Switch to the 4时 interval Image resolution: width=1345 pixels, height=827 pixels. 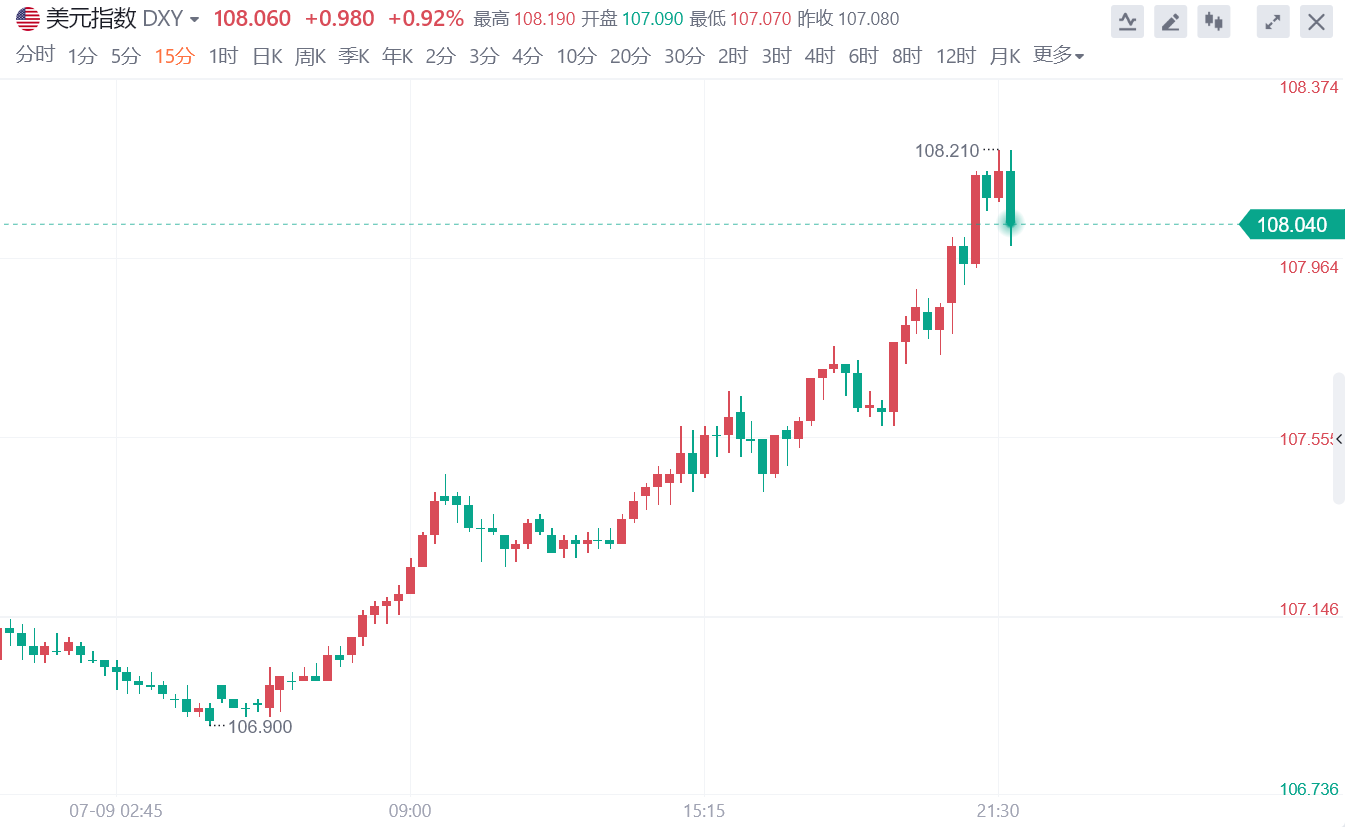[819, 57]
